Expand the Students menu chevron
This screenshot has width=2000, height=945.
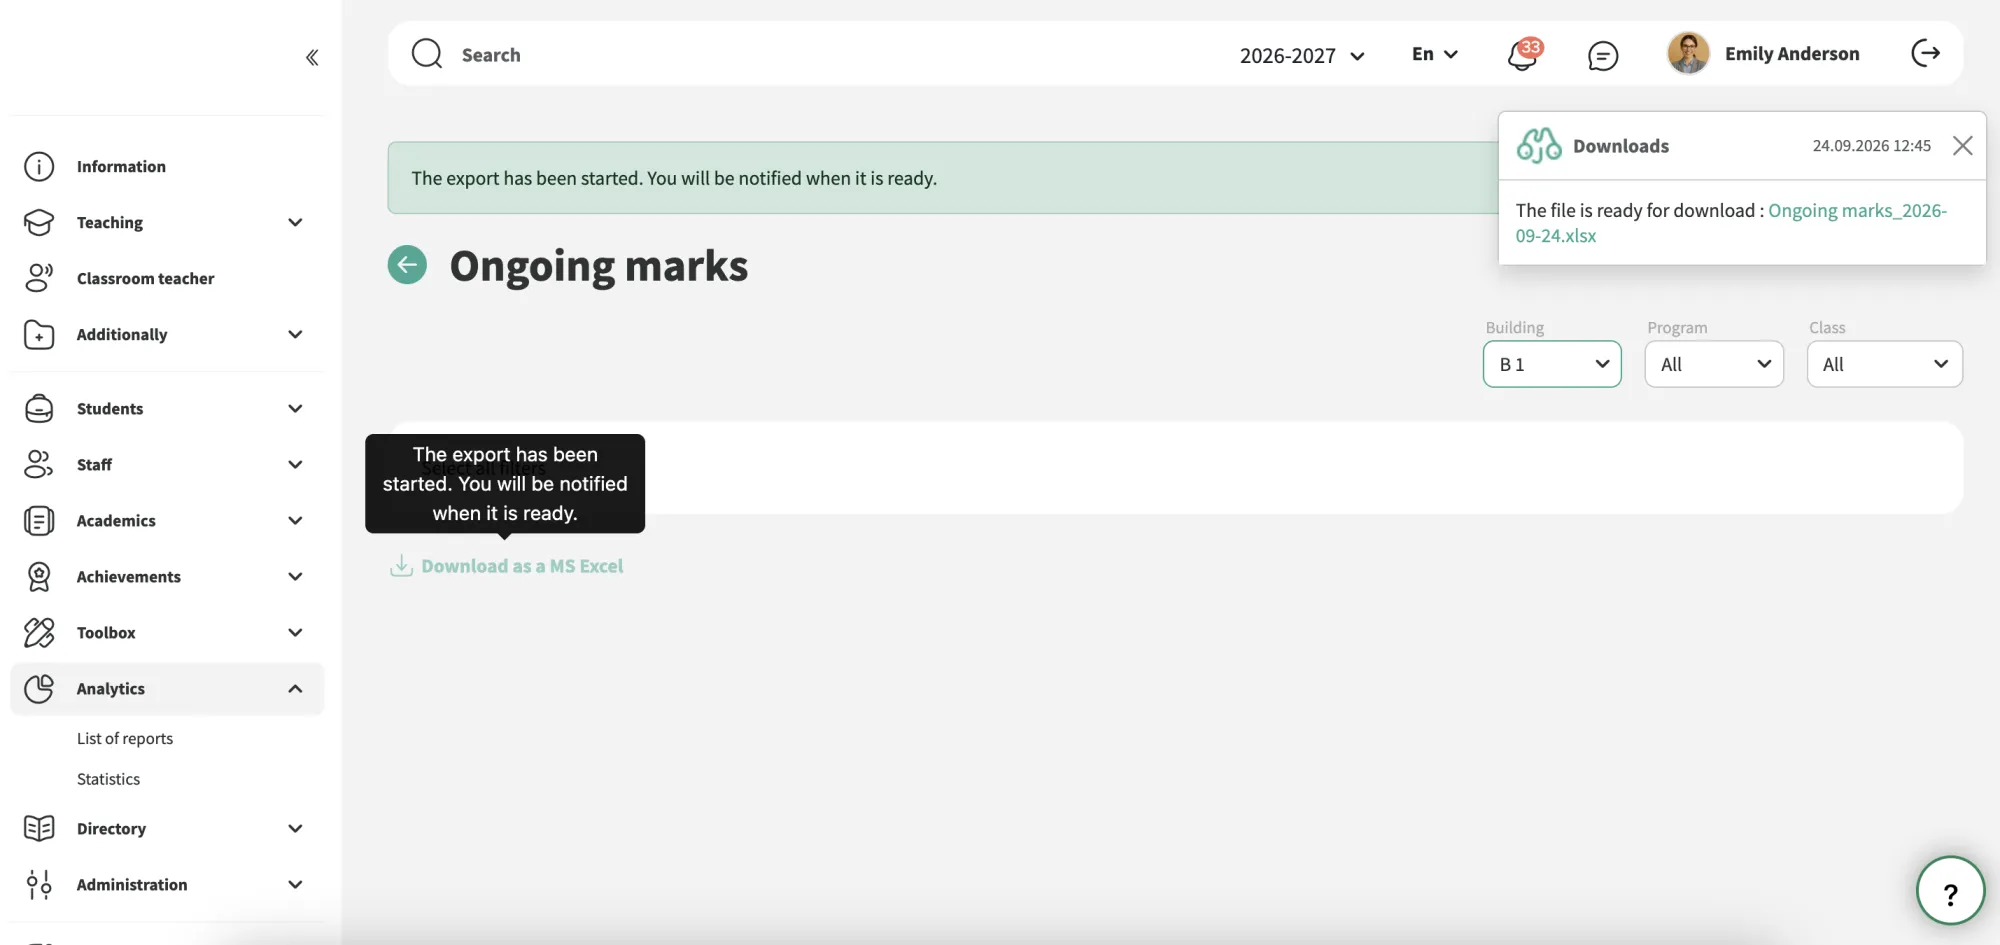pos(295,408)
